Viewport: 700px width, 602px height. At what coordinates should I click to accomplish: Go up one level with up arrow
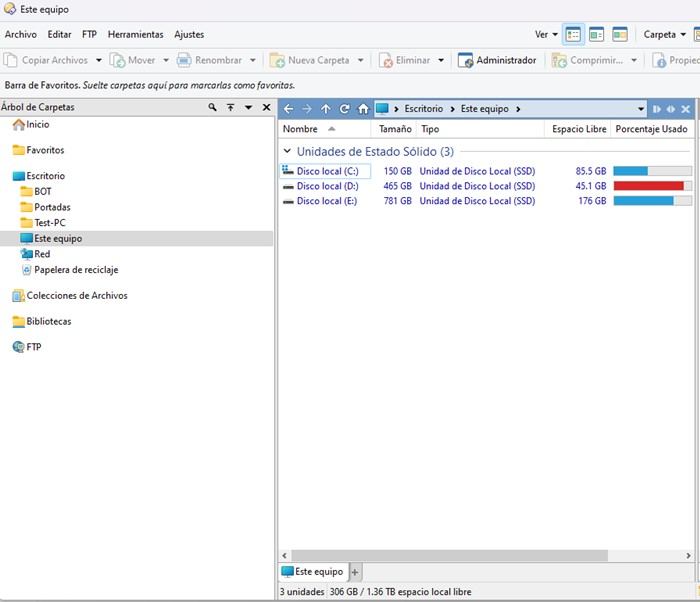pyautogui.click(x=326, y=109)
